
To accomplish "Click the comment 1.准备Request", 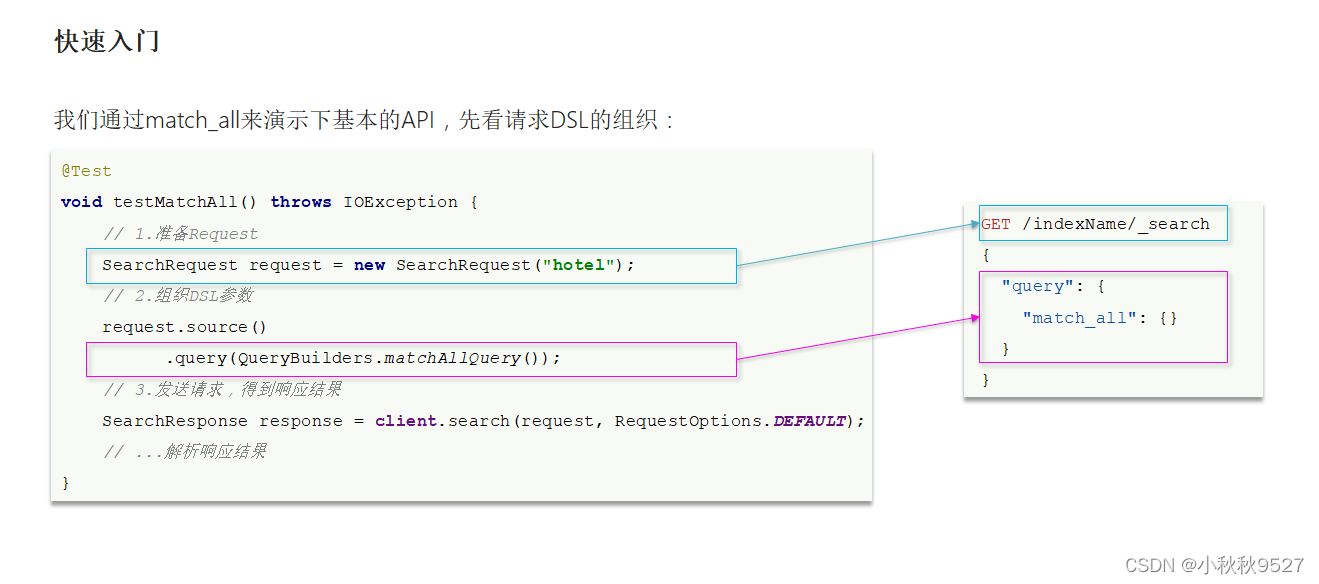I will tap(183, 233).
